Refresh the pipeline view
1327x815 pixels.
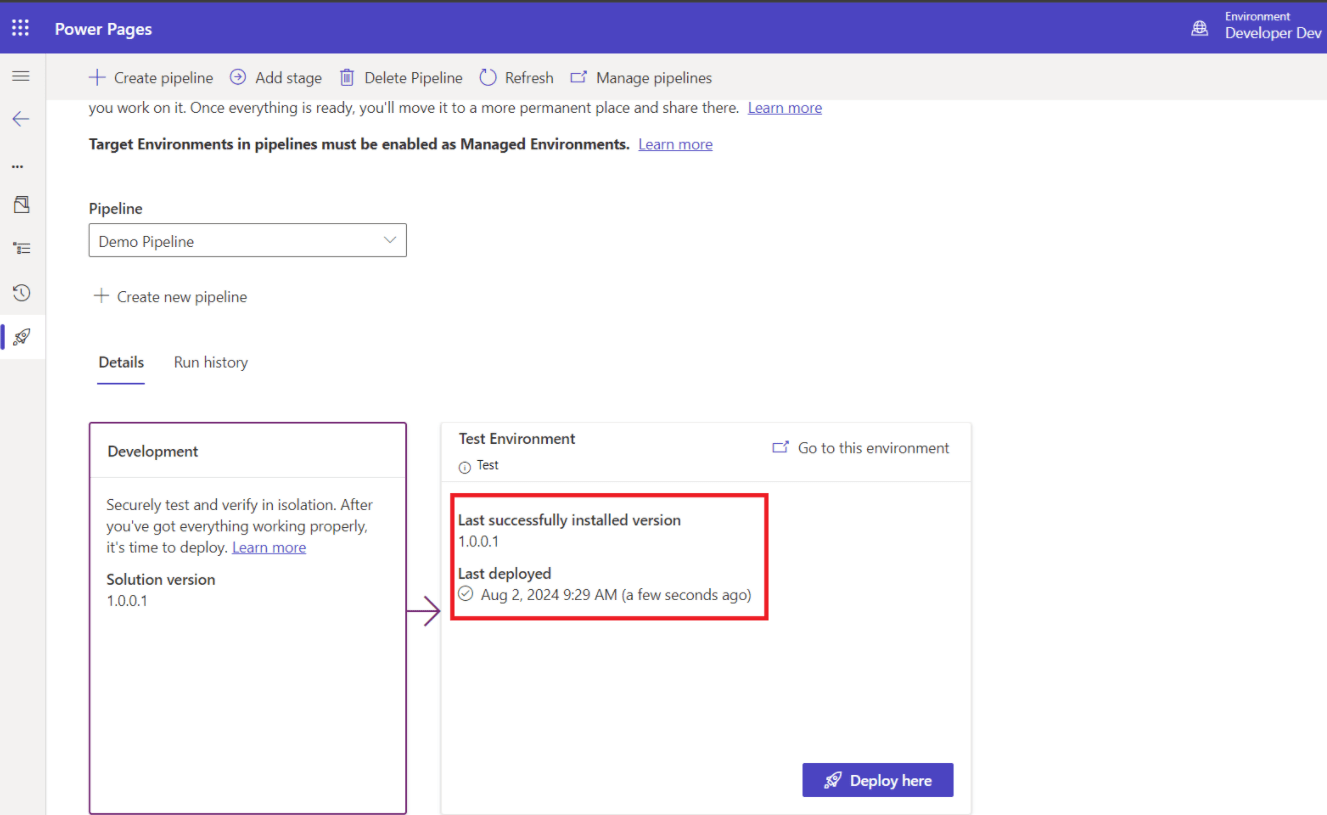[516, 77]
